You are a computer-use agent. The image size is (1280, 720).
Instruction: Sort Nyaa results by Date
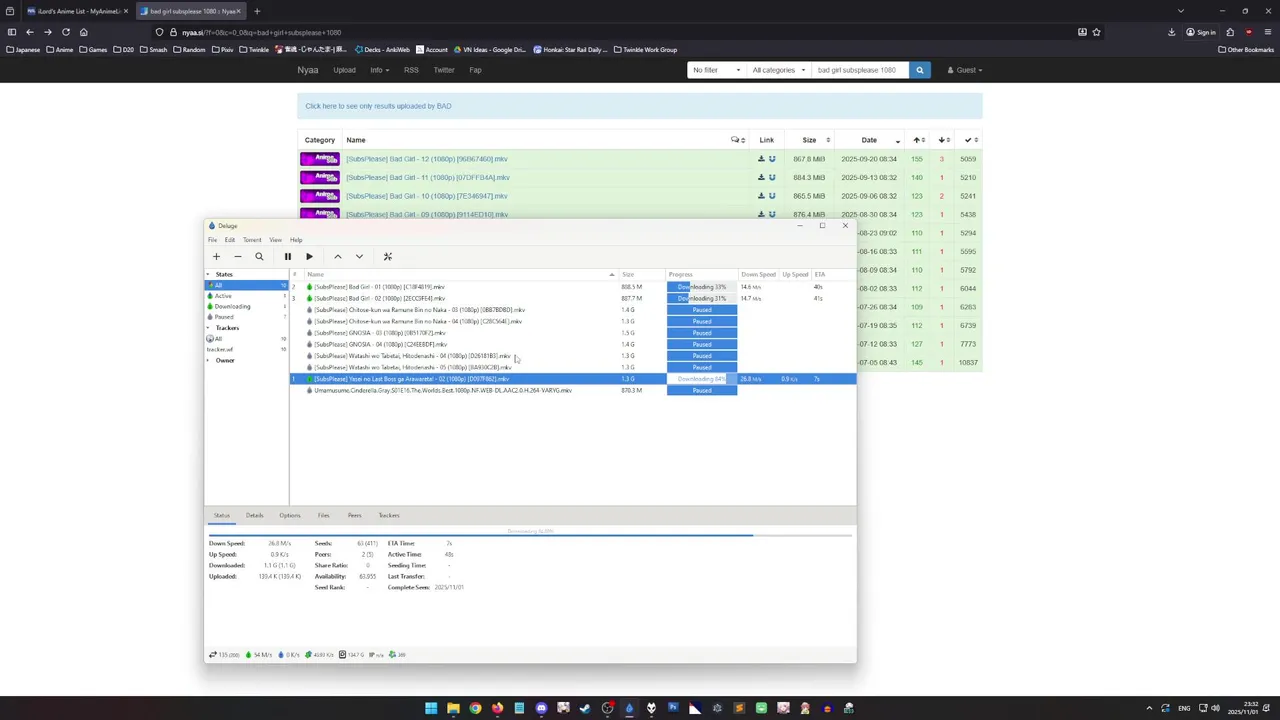(x=869, y=140)
